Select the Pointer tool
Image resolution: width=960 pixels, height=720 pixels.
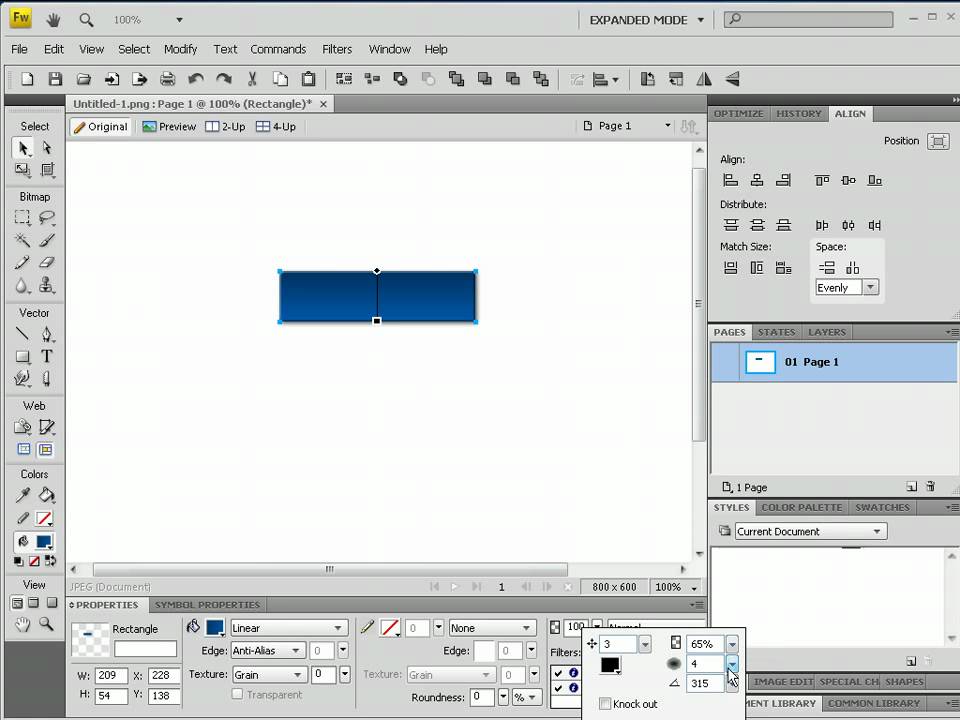pos(23,148)
